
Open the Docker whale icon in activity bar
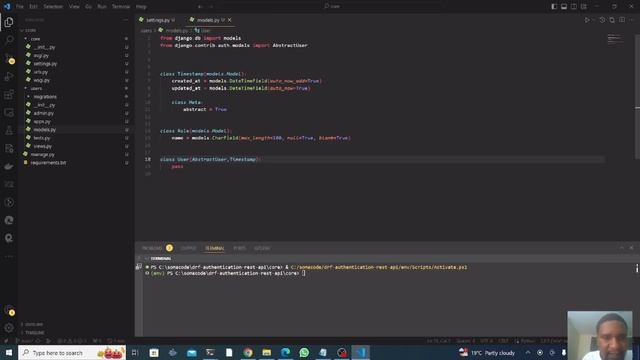pos(9,166)
